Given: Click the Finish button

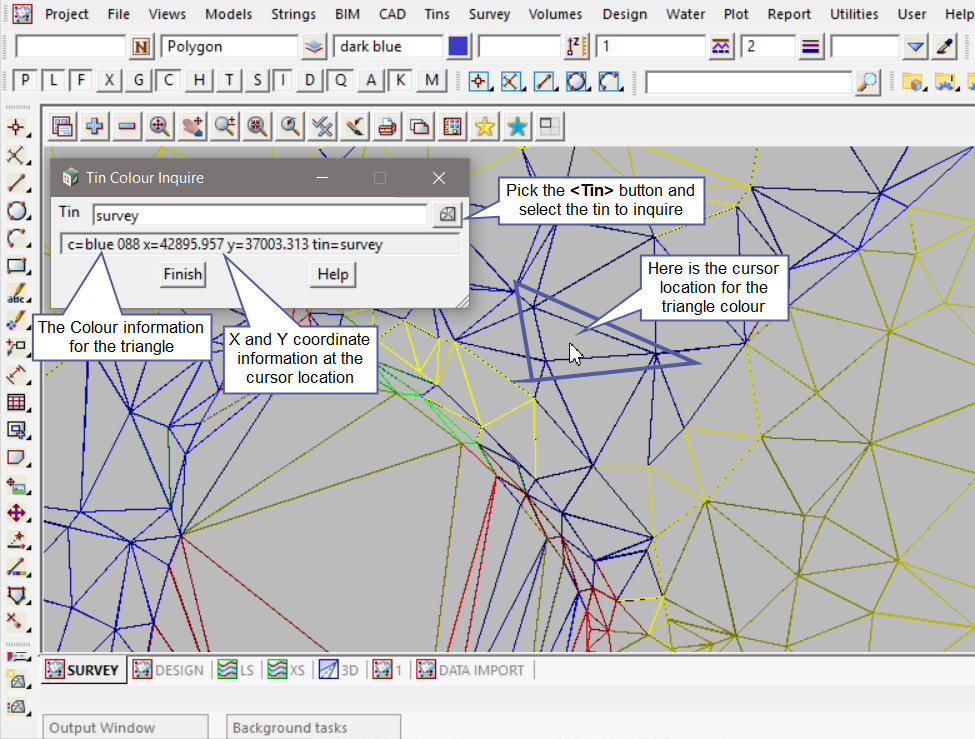Looking at the screenshot, I should [182, 274].
